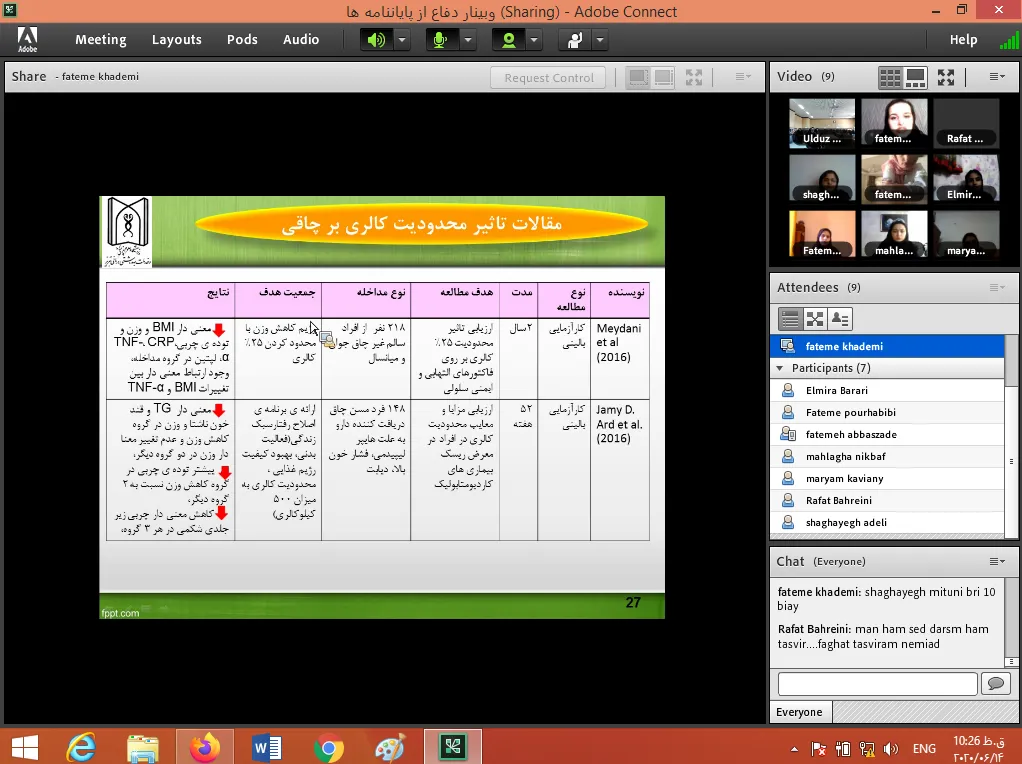Click the send chat message button
The width and height of the screenshot is (1022, 764).
tap(995, 683)
